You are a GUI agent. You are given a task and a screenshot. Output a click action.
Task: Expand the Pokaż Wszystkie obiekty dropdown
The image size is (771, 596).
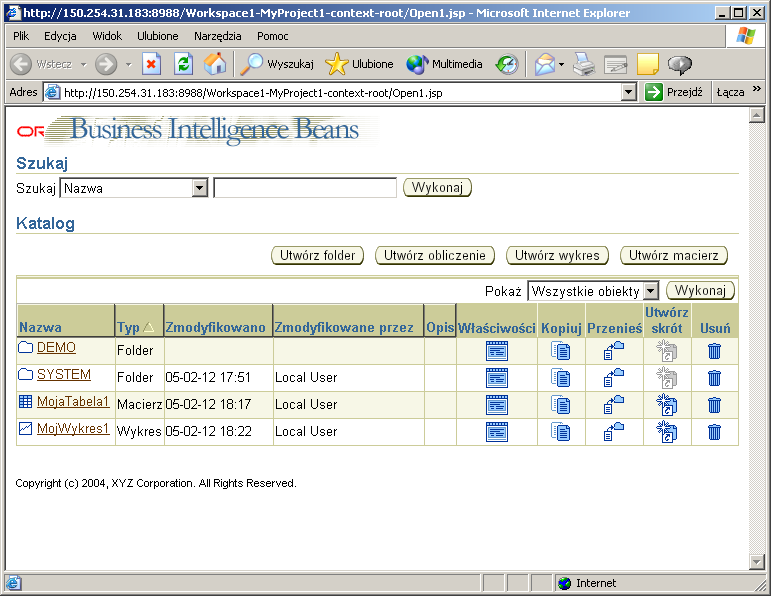click(x=651, y=291)
